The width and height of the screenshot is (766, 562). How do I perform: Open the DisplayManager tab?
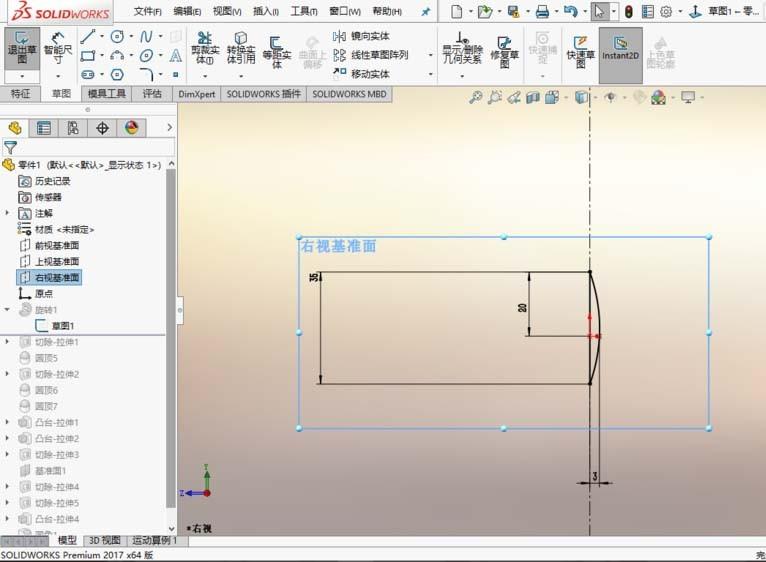[131, 128]
